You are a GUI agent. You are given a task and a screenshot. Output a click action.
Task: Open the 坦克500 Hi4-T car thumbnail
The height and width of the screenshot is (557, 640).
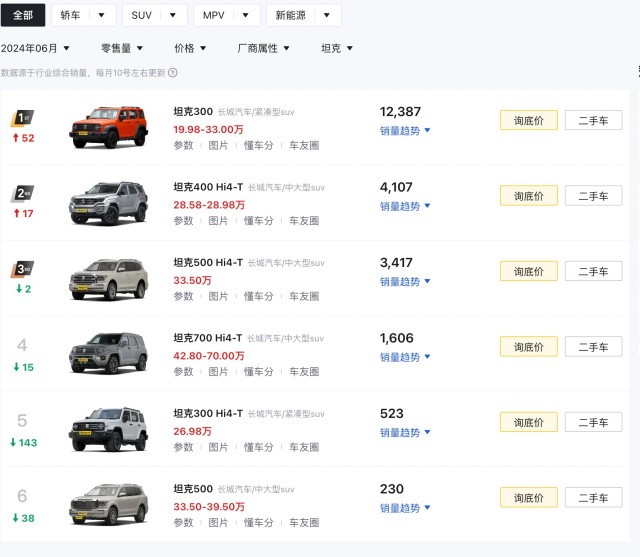109,279
